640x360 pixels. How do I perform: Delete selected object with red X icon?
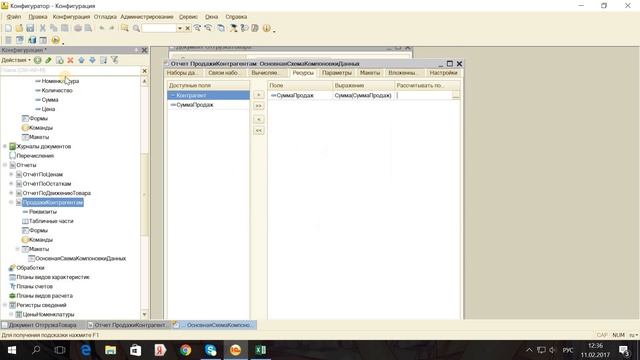point(70,60)
